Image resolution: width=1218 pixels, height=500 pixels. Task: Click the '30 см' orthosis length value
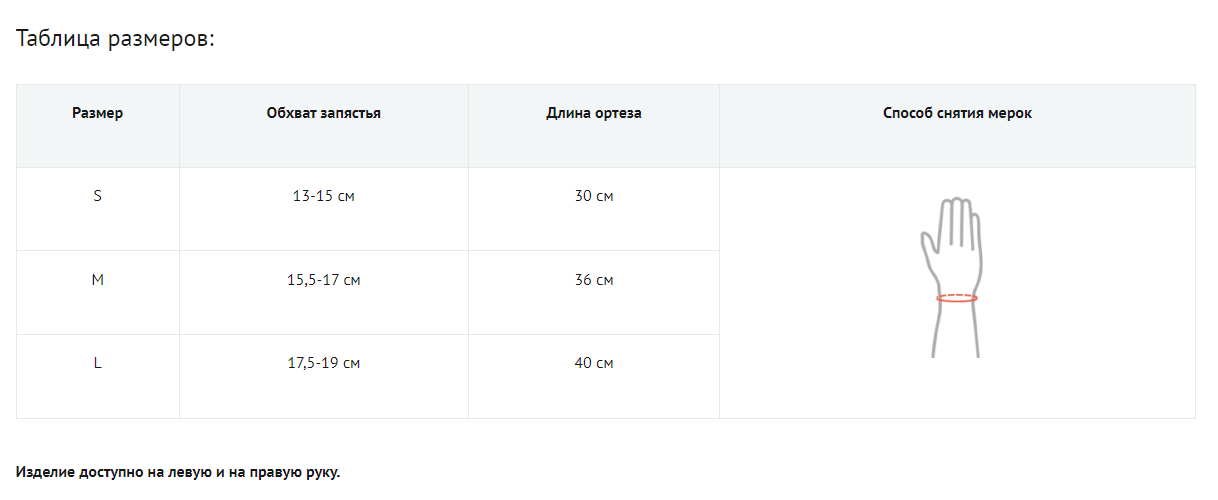click(594, 196)
